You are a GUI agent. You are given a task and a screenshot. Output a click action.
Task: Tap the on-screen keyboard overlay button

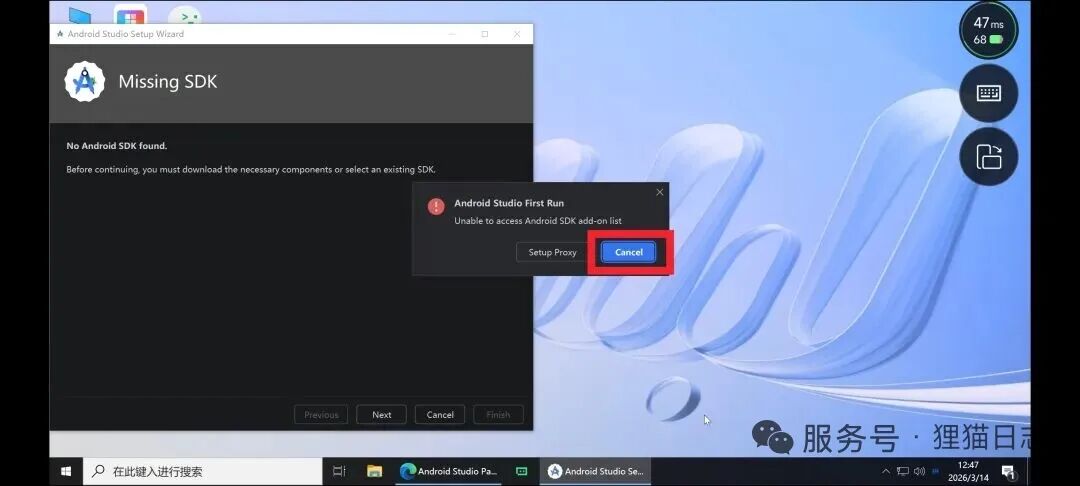[989, 93]
